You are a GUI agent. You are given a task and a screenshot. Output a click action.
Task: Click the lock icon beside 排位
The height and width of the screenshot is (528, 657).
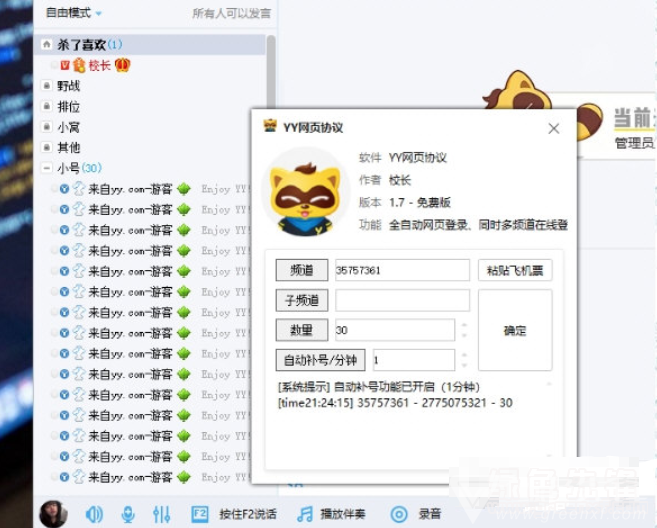click(x=47, y=106)
